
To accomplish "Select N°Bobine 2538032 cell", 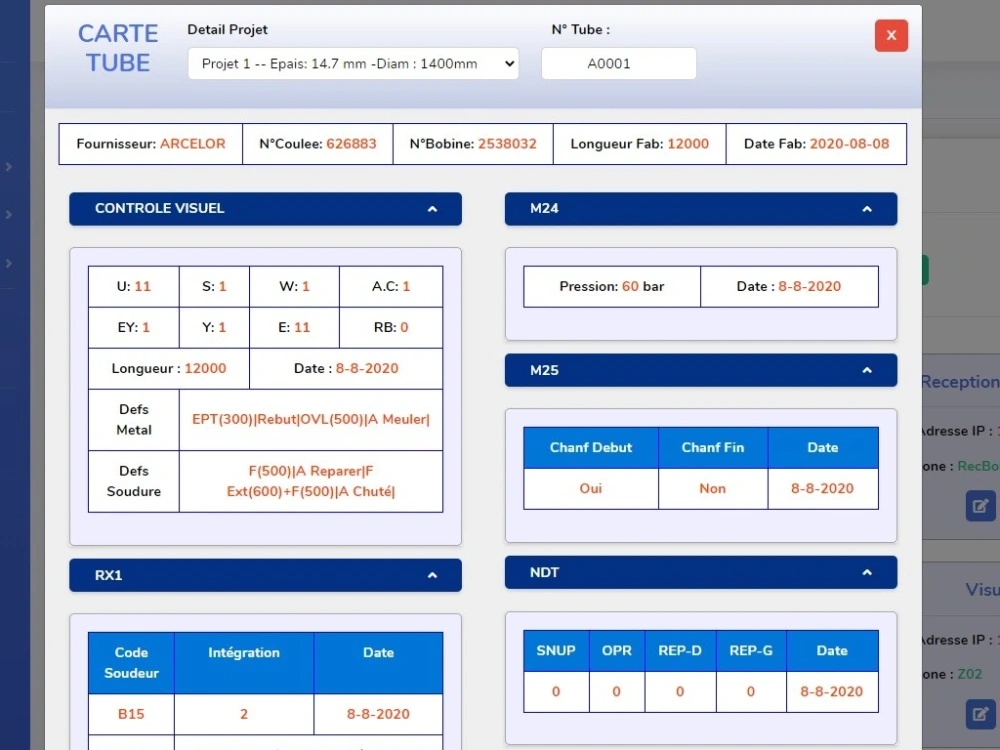I will tap(473, 144).
